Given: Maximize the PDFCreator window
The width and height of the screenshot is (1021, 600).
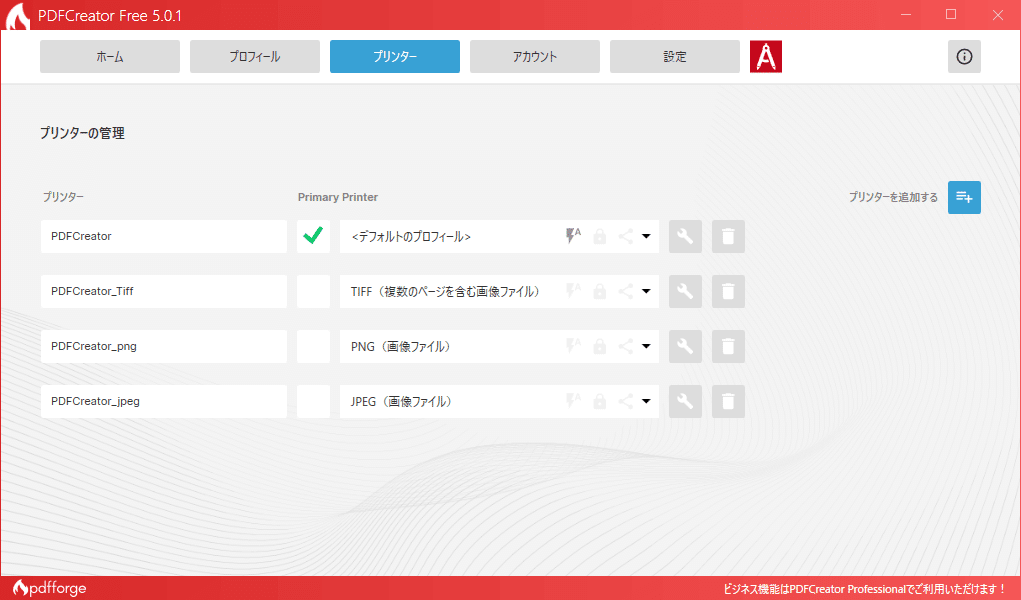Looking at the screenshot, I should click(x=951, y=14).
